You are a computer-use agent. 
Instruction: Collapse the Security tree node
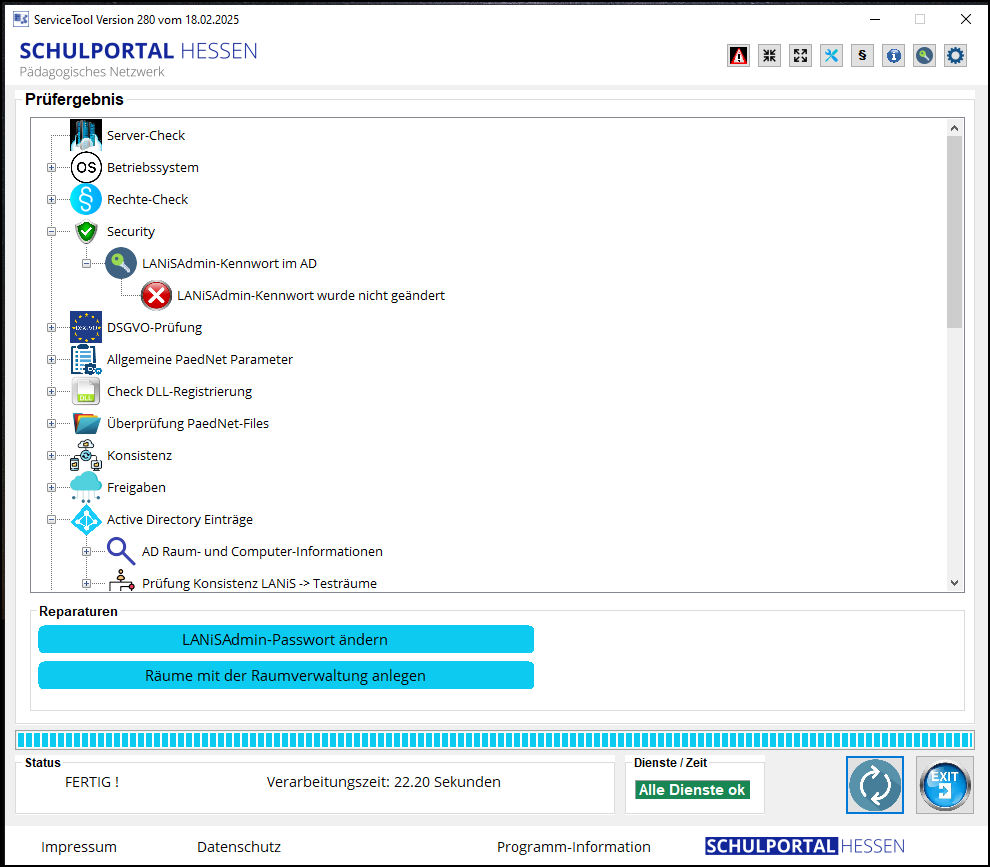tap(52, 232)
